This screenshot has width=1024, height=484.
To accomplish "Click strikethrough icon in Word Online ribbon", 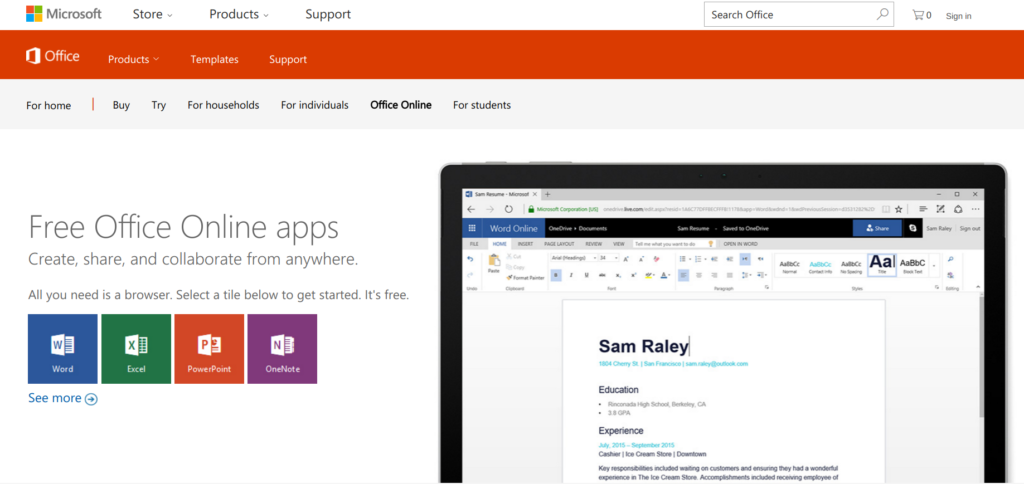I will coord(602,275).
